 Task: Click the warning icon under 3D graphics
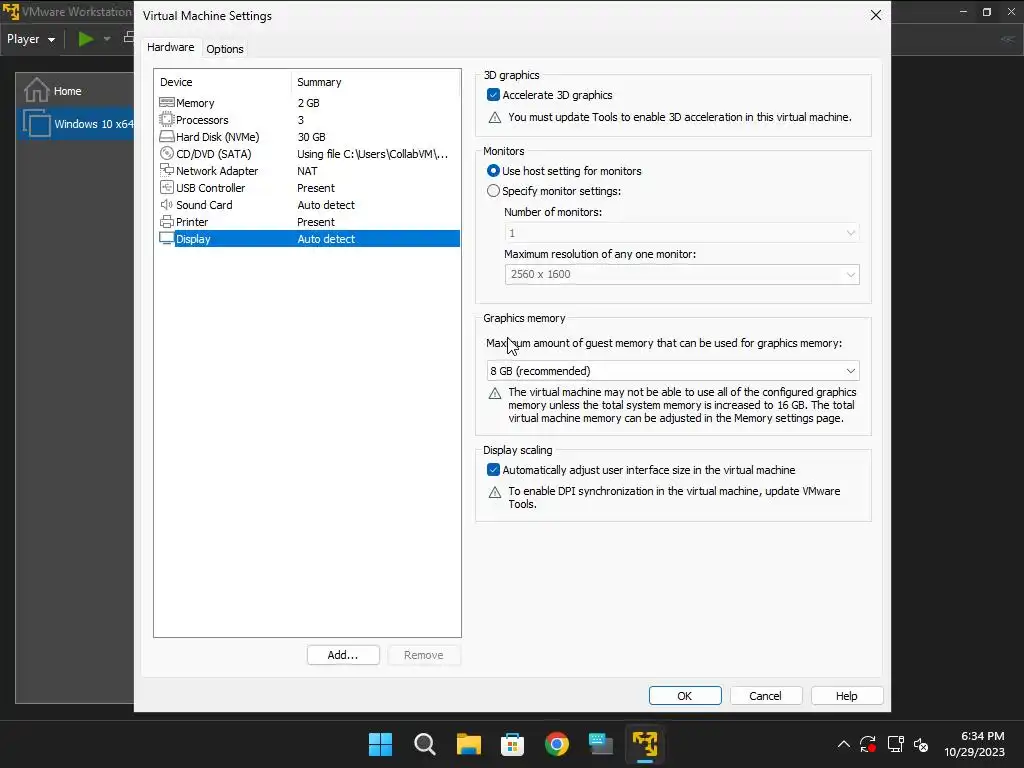[x=495, y=118]
